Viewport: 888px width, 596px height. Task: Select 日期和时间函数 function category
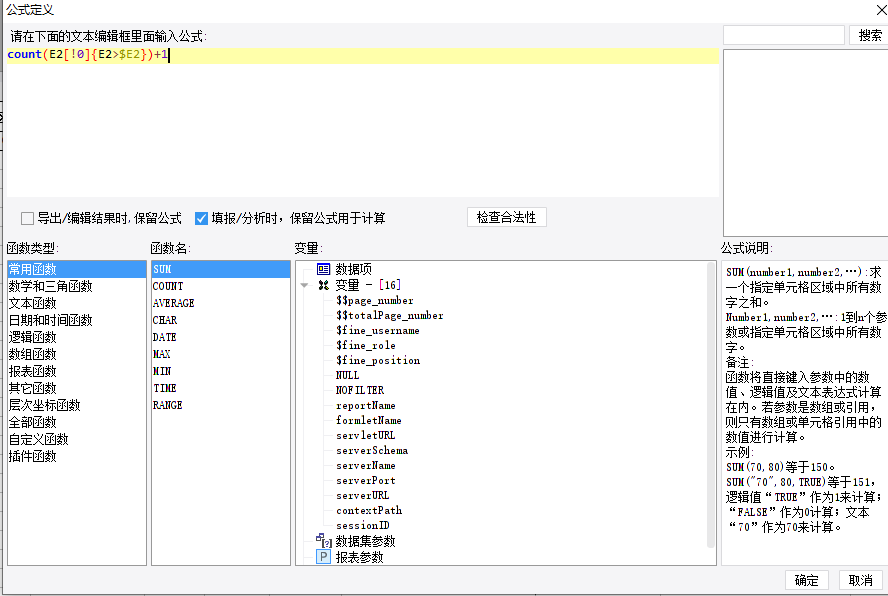[x=76, y=320]
